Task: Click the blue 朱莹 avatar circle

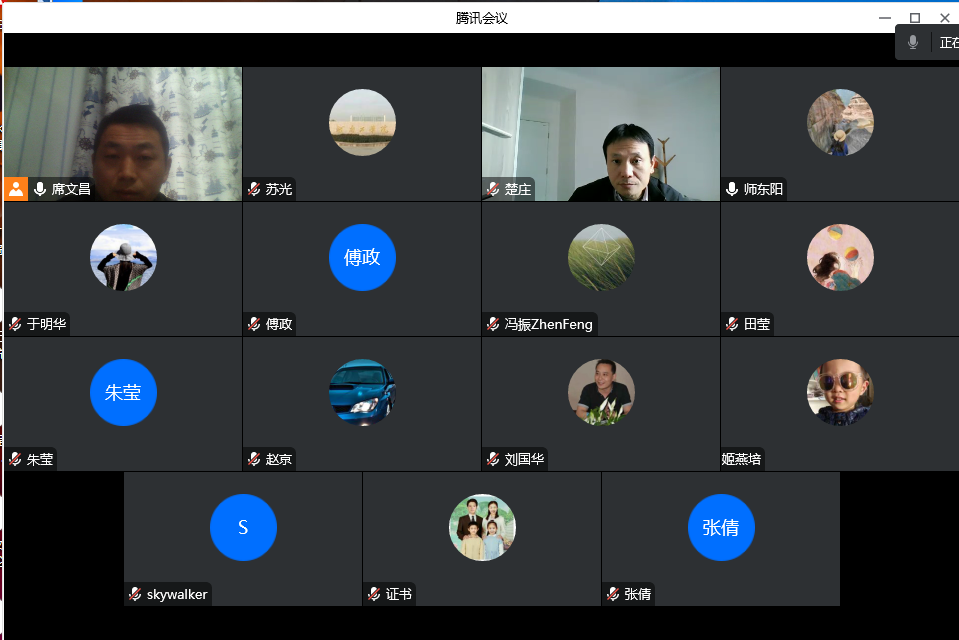Action: (x=123, y=392)
